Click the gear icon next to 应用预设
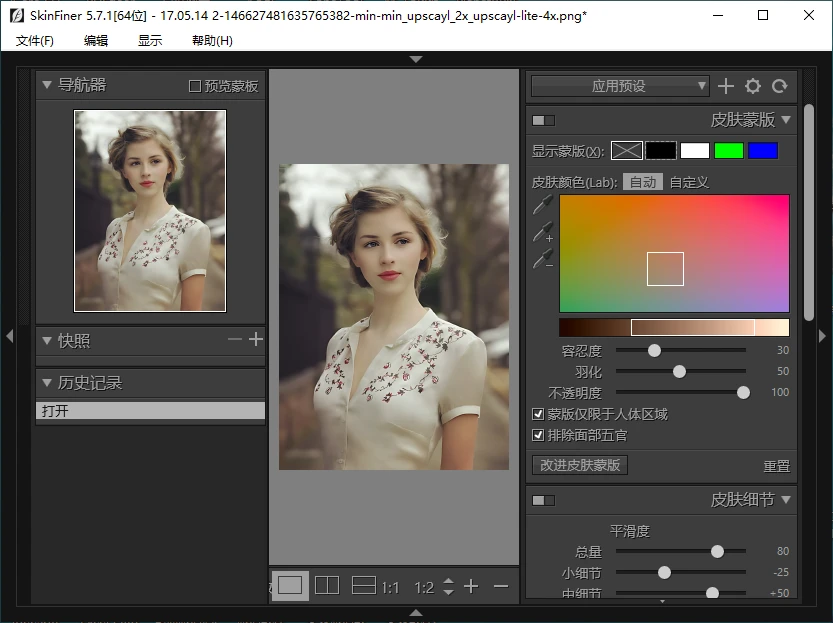This screenshot has height=623, width=833. click(753, 86)
